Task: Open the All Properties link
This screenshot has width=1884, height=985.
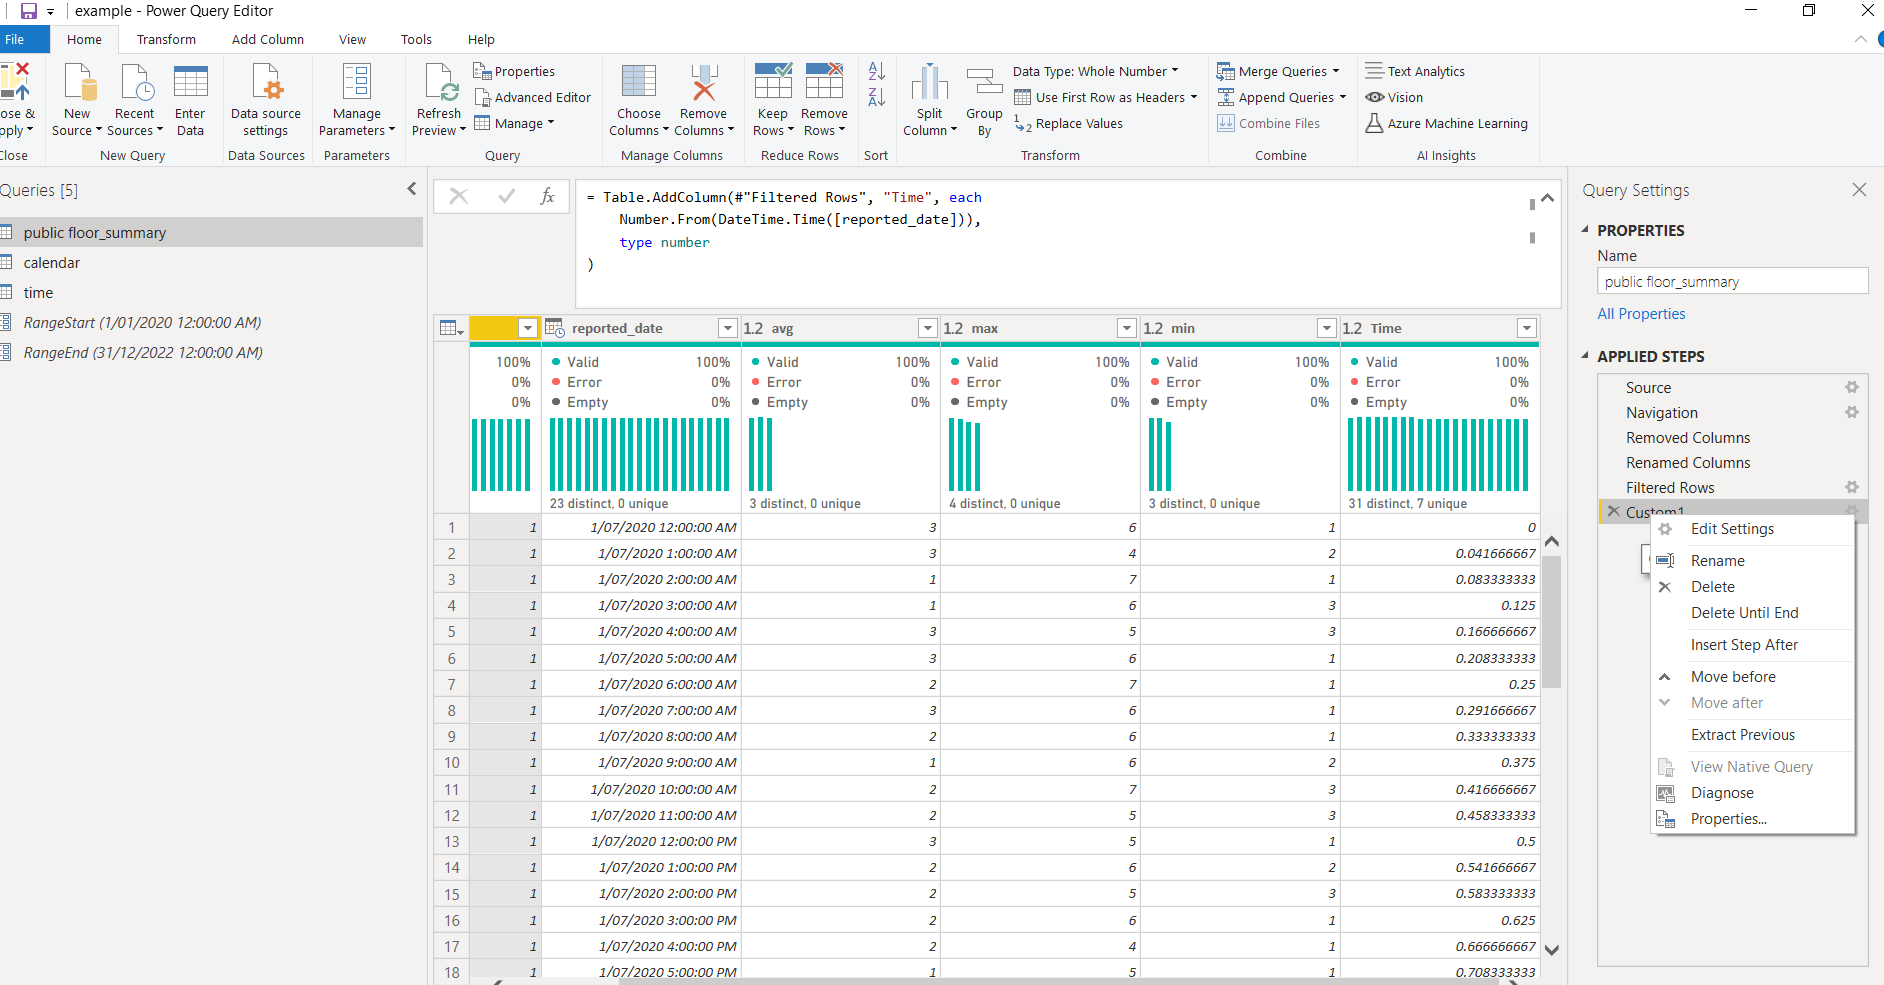Action: click(x=1640, y=313)
